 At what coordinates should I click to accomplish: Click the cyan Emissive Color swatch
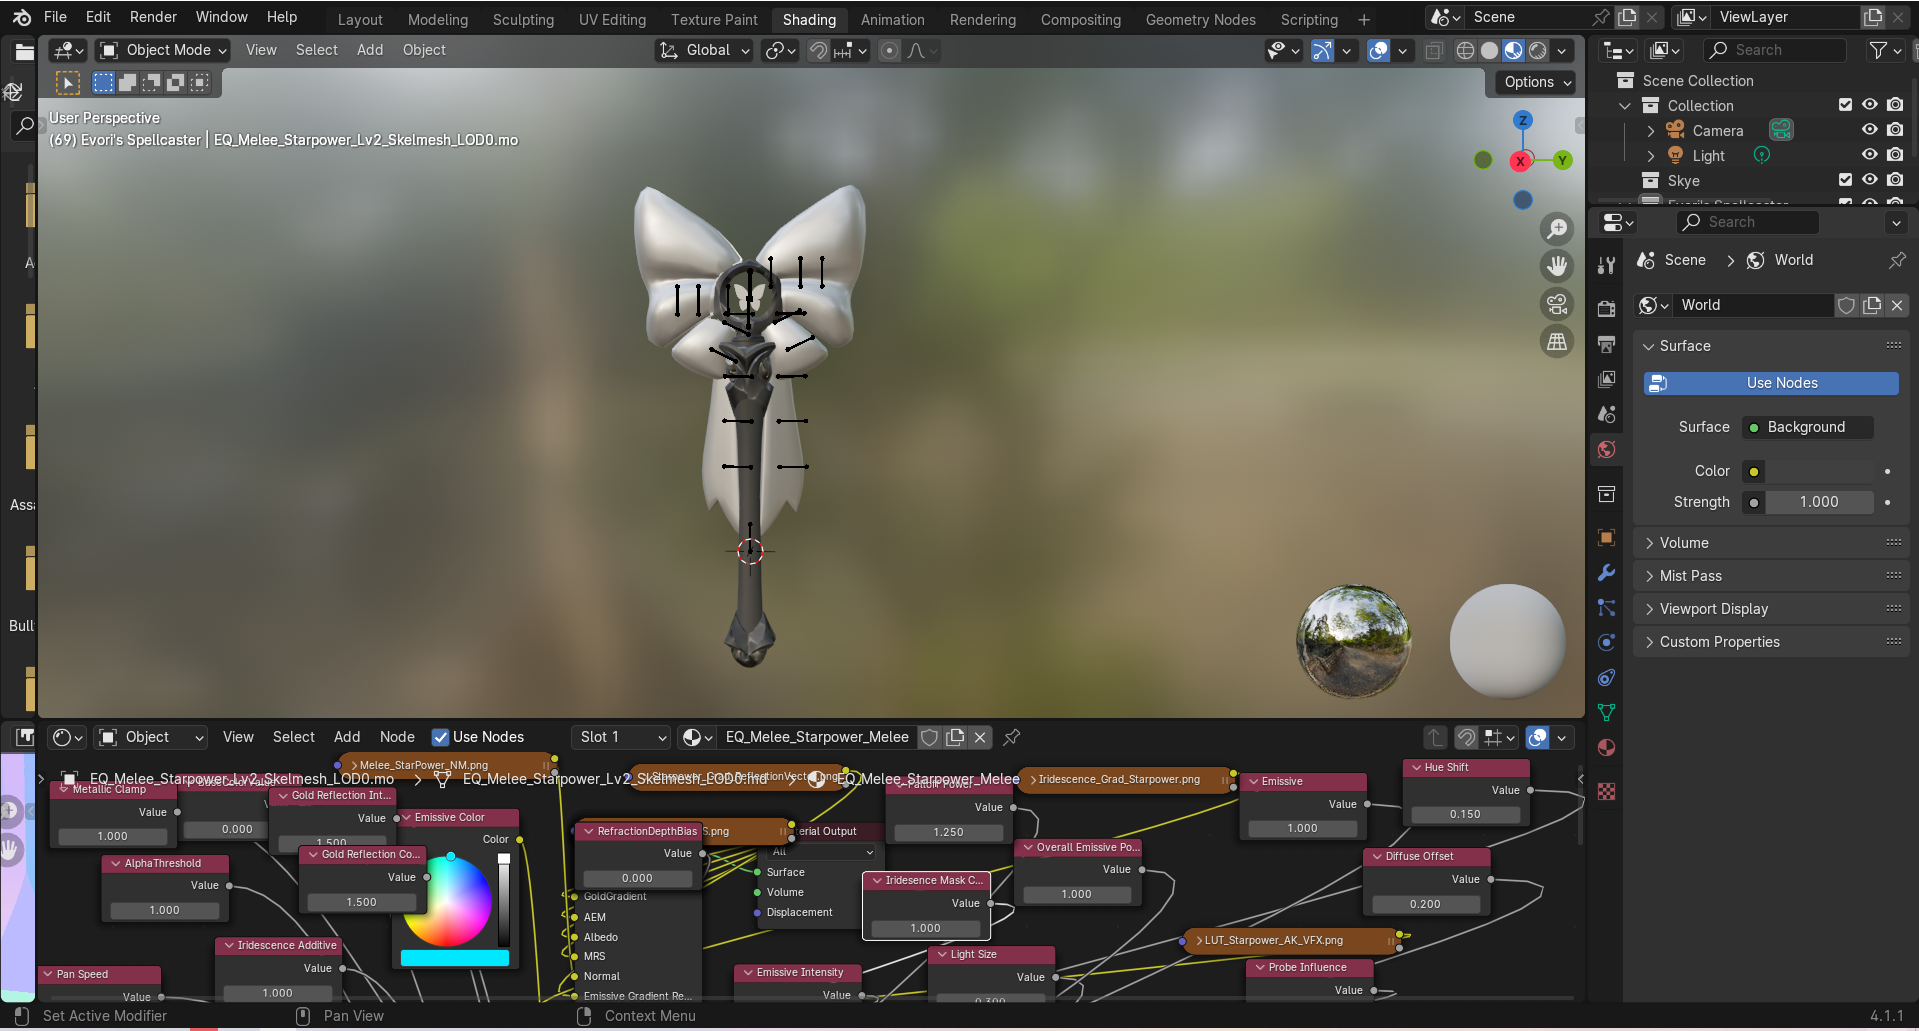[x=455, y=958]
